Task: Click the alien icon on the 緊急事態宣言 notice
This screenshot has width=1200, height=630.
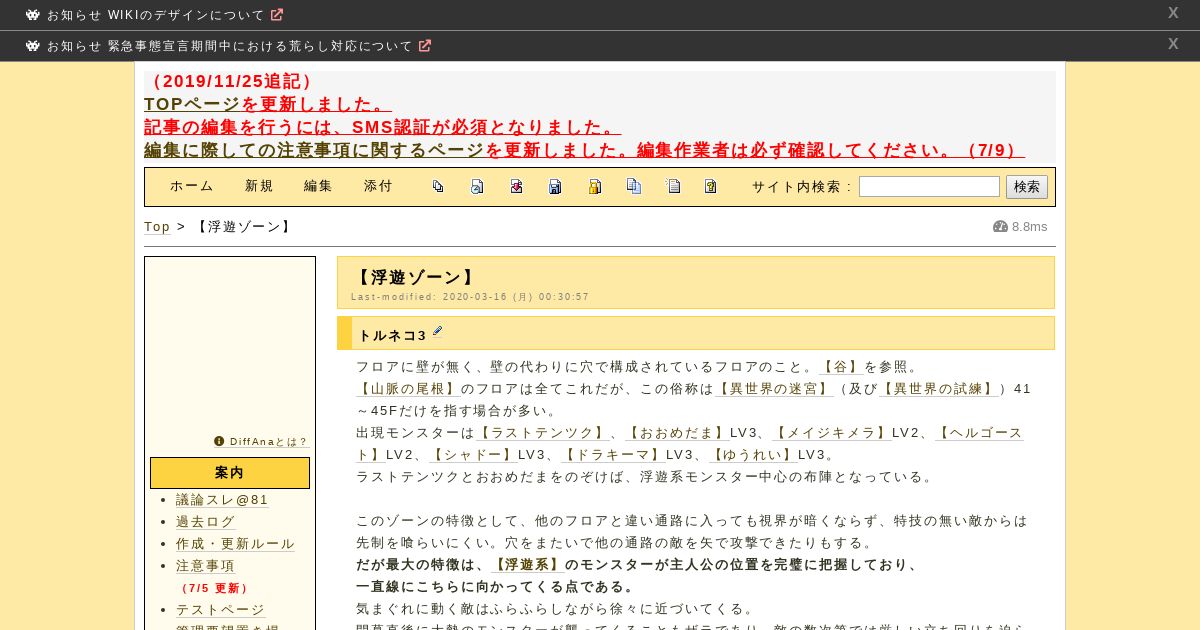Action: pyautogui.click(x=33, y=46)
